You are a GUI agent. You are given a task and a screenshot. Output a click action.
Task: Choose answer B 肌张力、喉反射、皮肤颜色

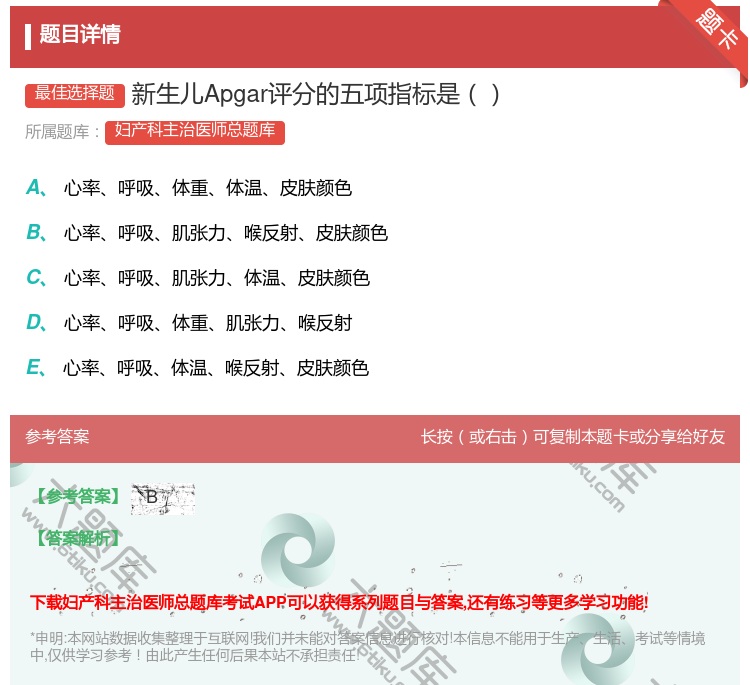[x=225, y=233]
